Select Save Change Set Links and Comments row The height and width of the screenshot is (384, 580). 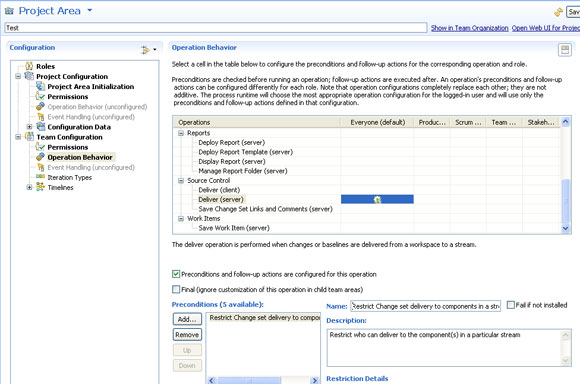coord(265,209)
